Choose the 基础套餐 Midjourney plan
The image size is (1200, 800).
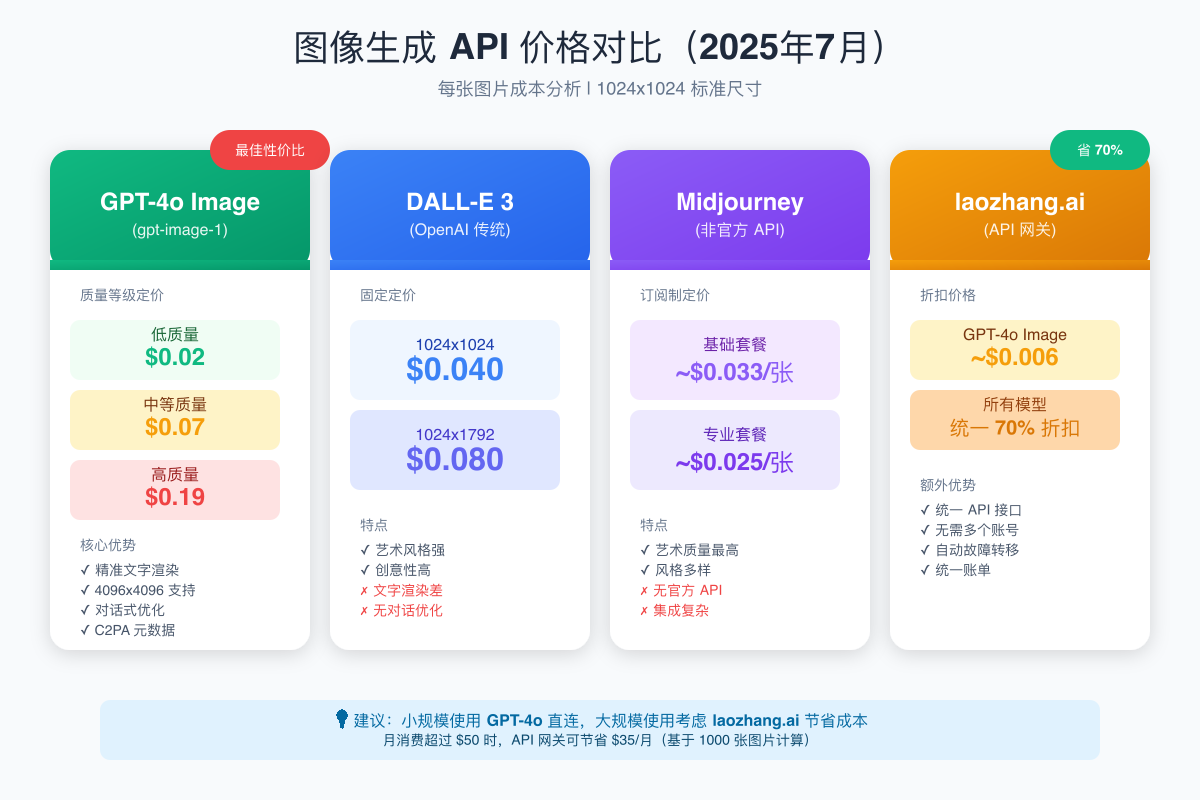(735, 359)
